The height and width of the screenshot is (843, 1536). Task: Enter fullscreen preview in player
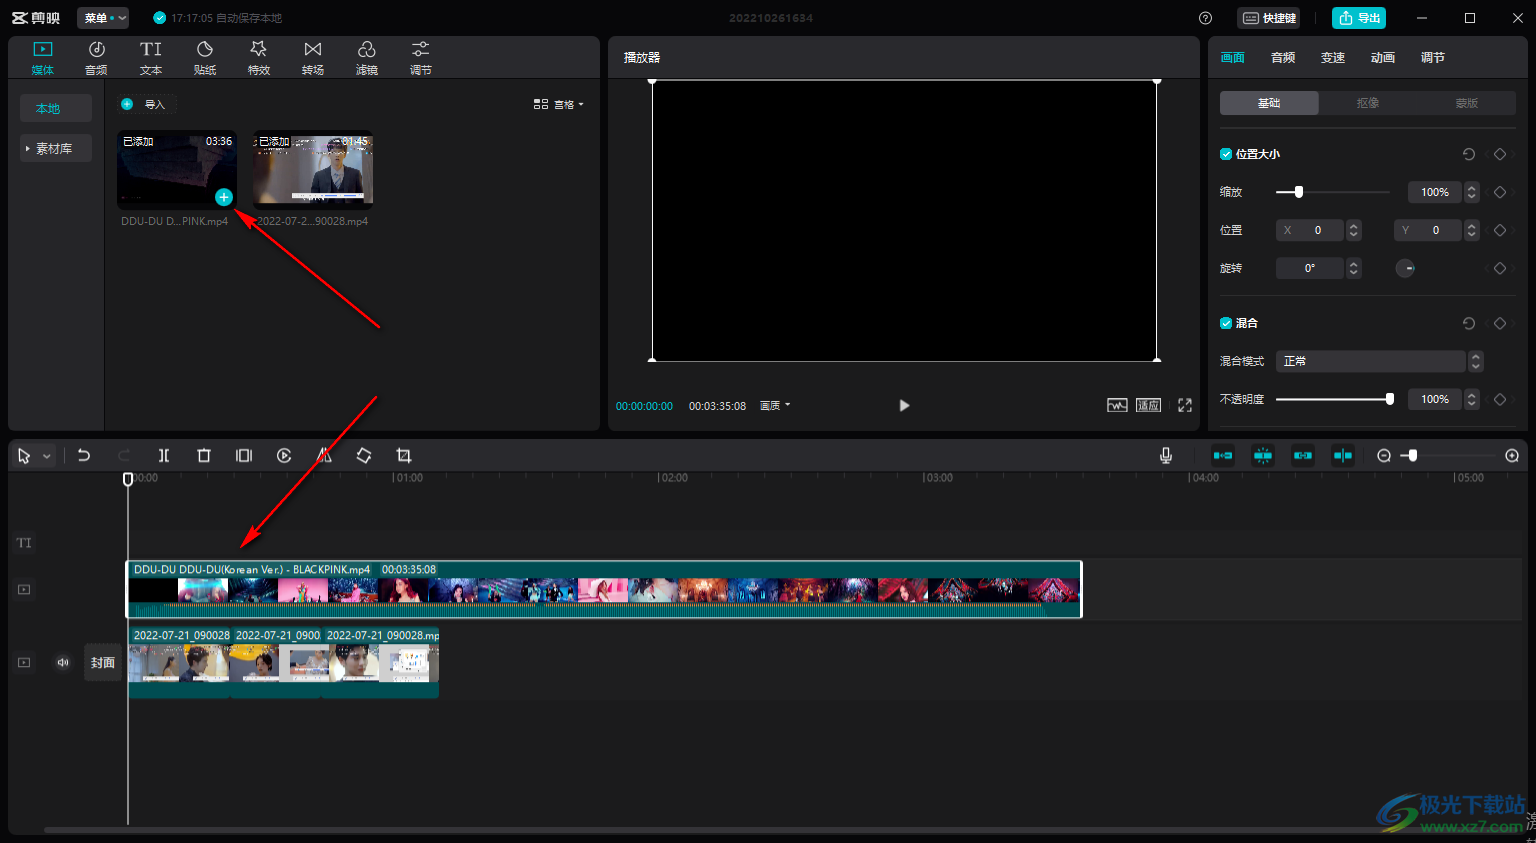click(x=1185, y=405)
